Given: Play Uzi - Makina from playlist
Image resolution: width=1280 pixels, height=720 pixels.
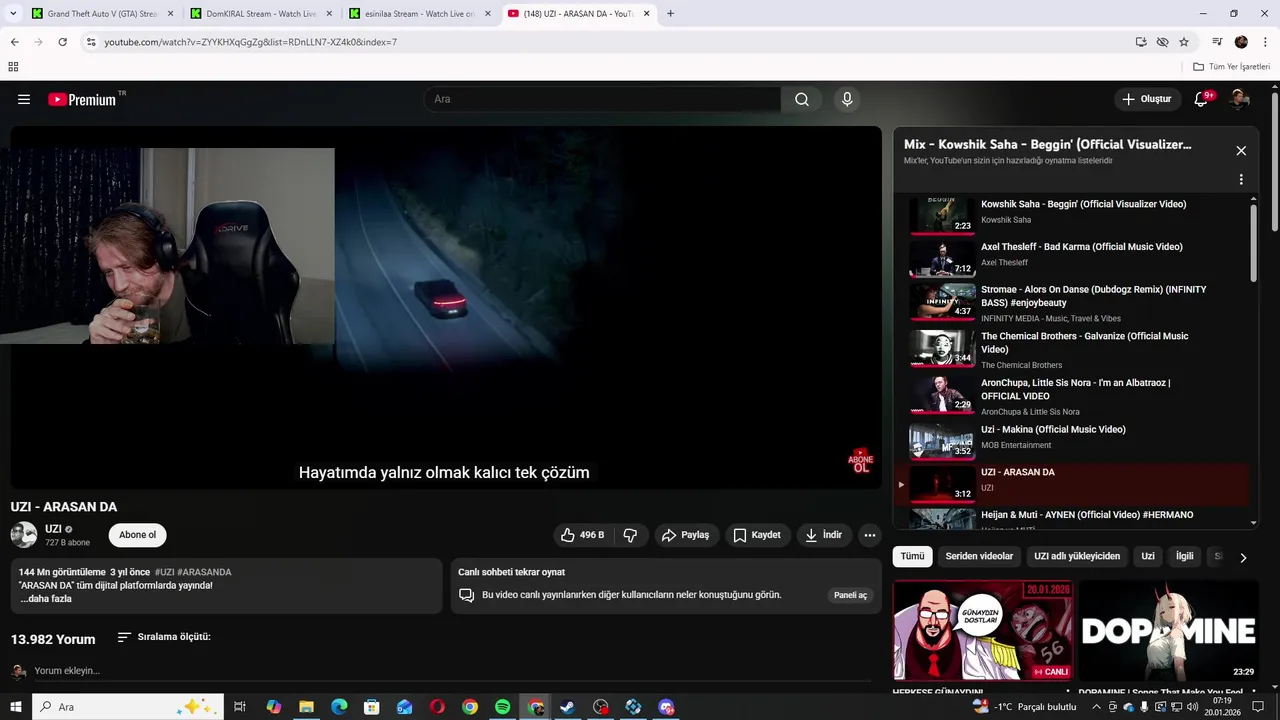Looking at the screenshot, I should [1070, 441].
